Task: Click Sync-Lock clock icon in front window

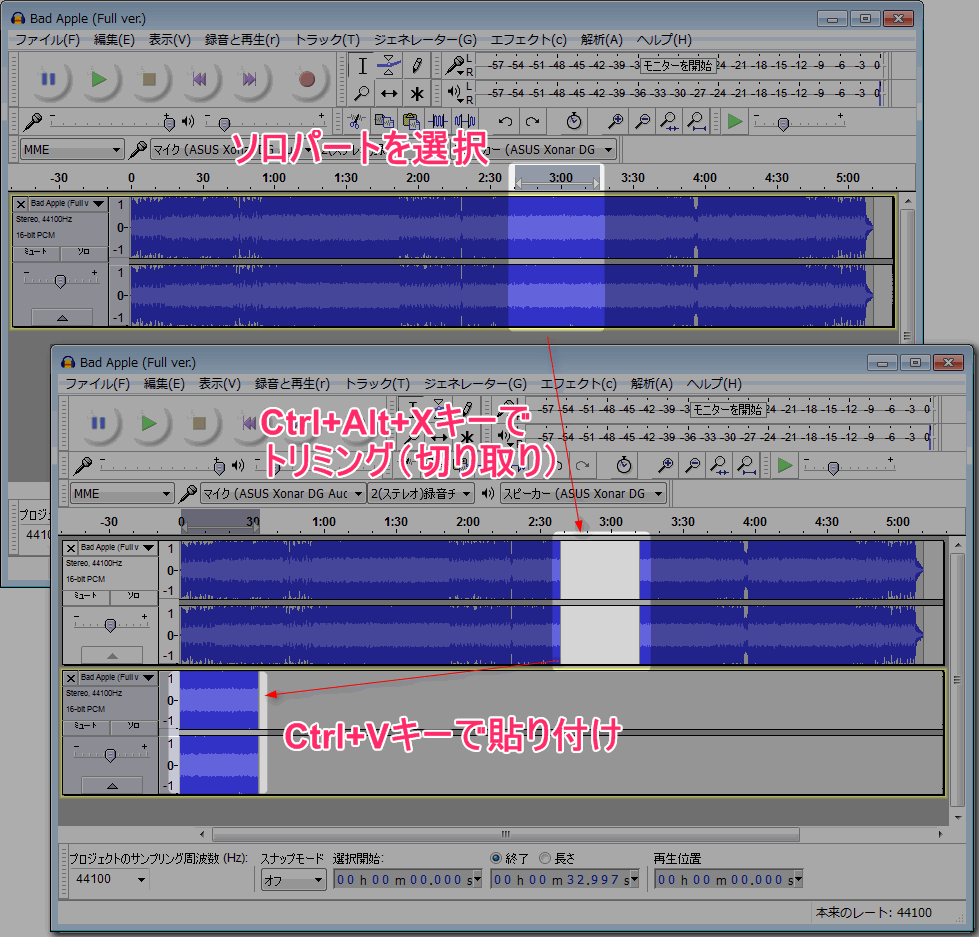Action: [x=624, y=465]
